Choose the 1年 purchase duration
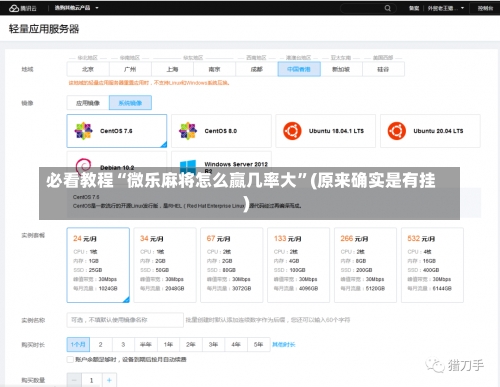This screenshot has width=500, height=387. [168, 344]
